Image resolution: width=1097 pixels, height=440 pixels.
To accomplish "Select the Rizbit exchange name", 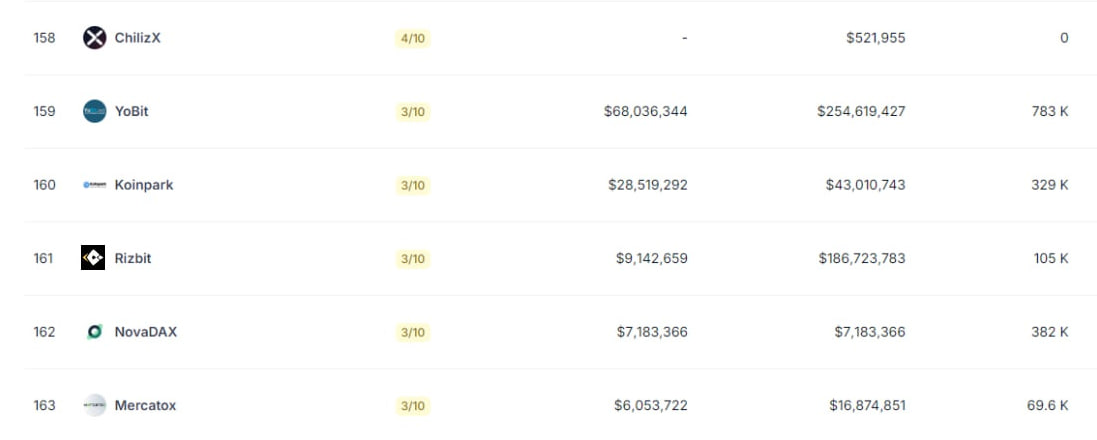I will 133,258.
